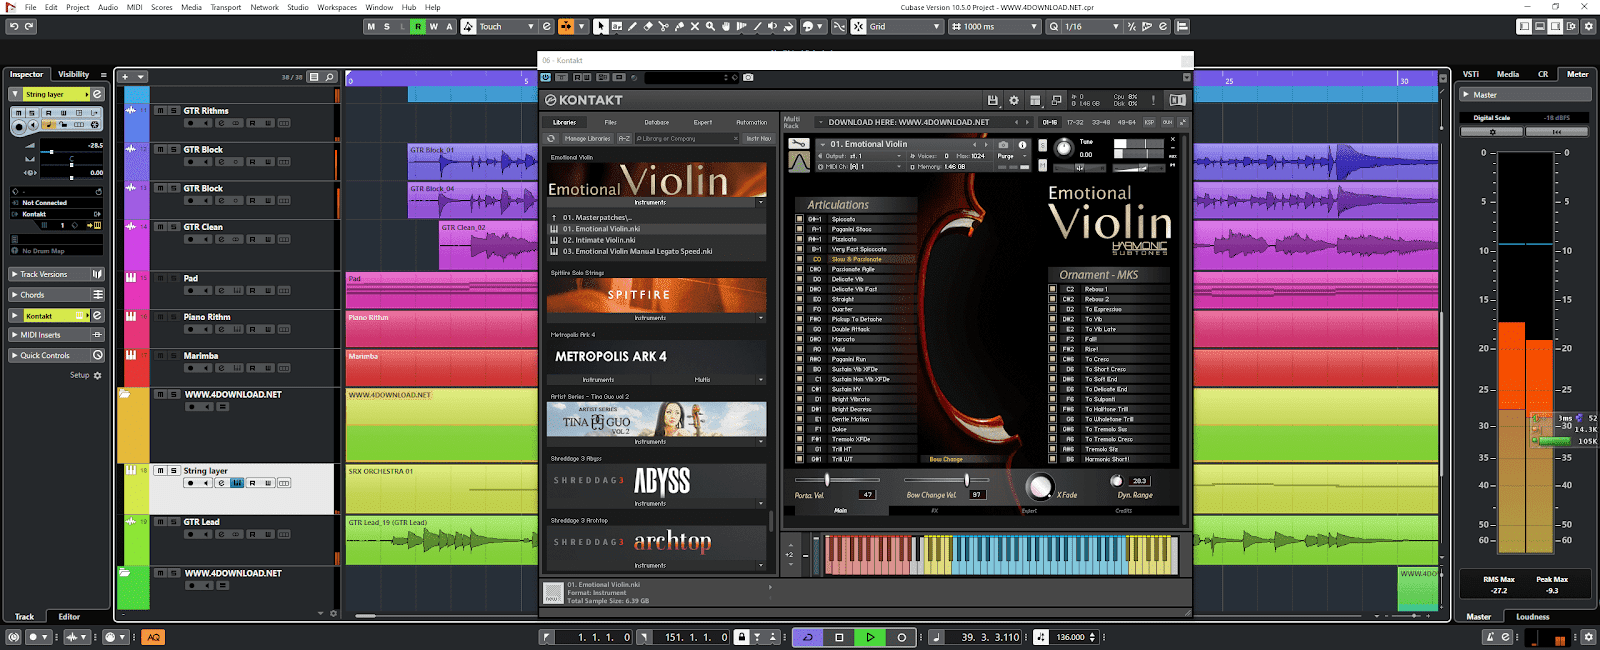Click the transport Play button

click(870, 637)
